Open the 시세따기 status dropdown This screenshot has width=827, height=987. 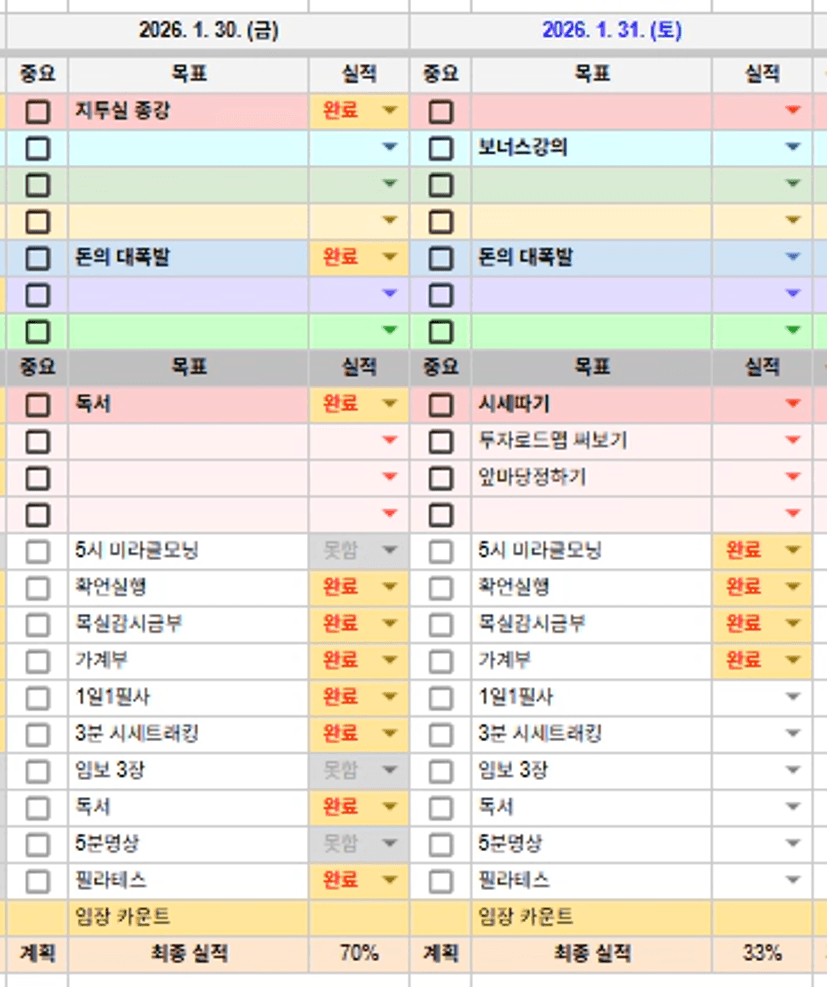793,405
